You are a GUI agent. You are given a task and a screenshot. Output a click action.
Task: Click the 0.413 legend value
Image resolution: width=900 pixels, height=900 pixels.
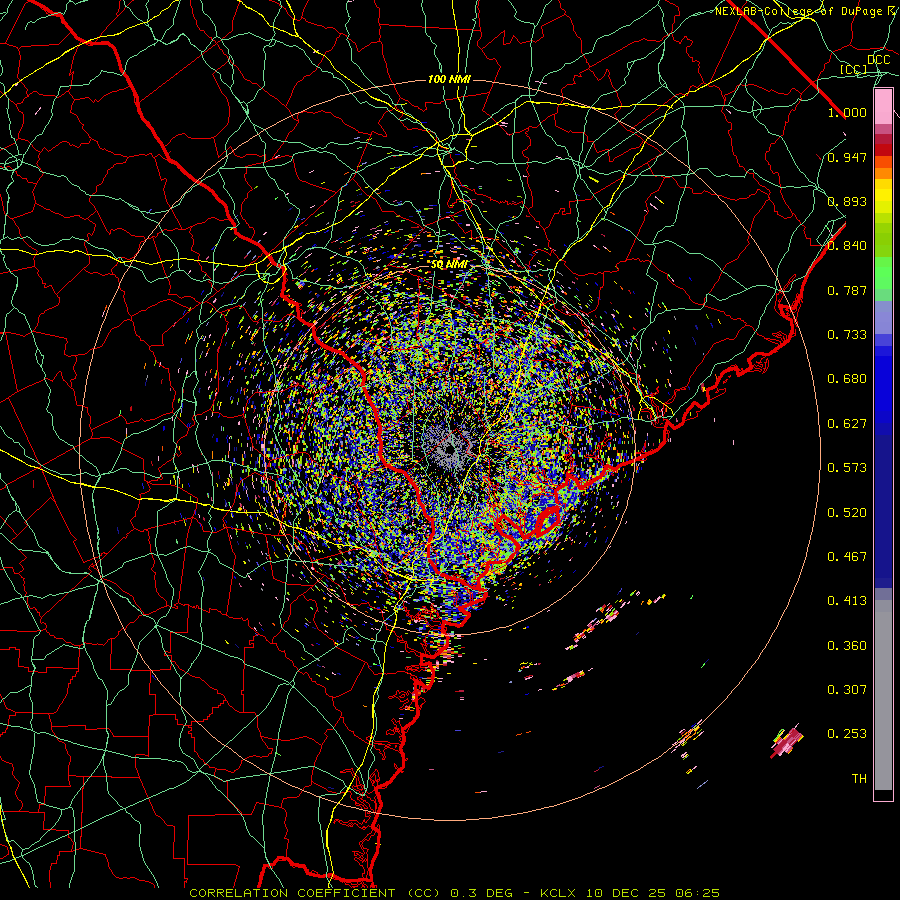point(847,601)
